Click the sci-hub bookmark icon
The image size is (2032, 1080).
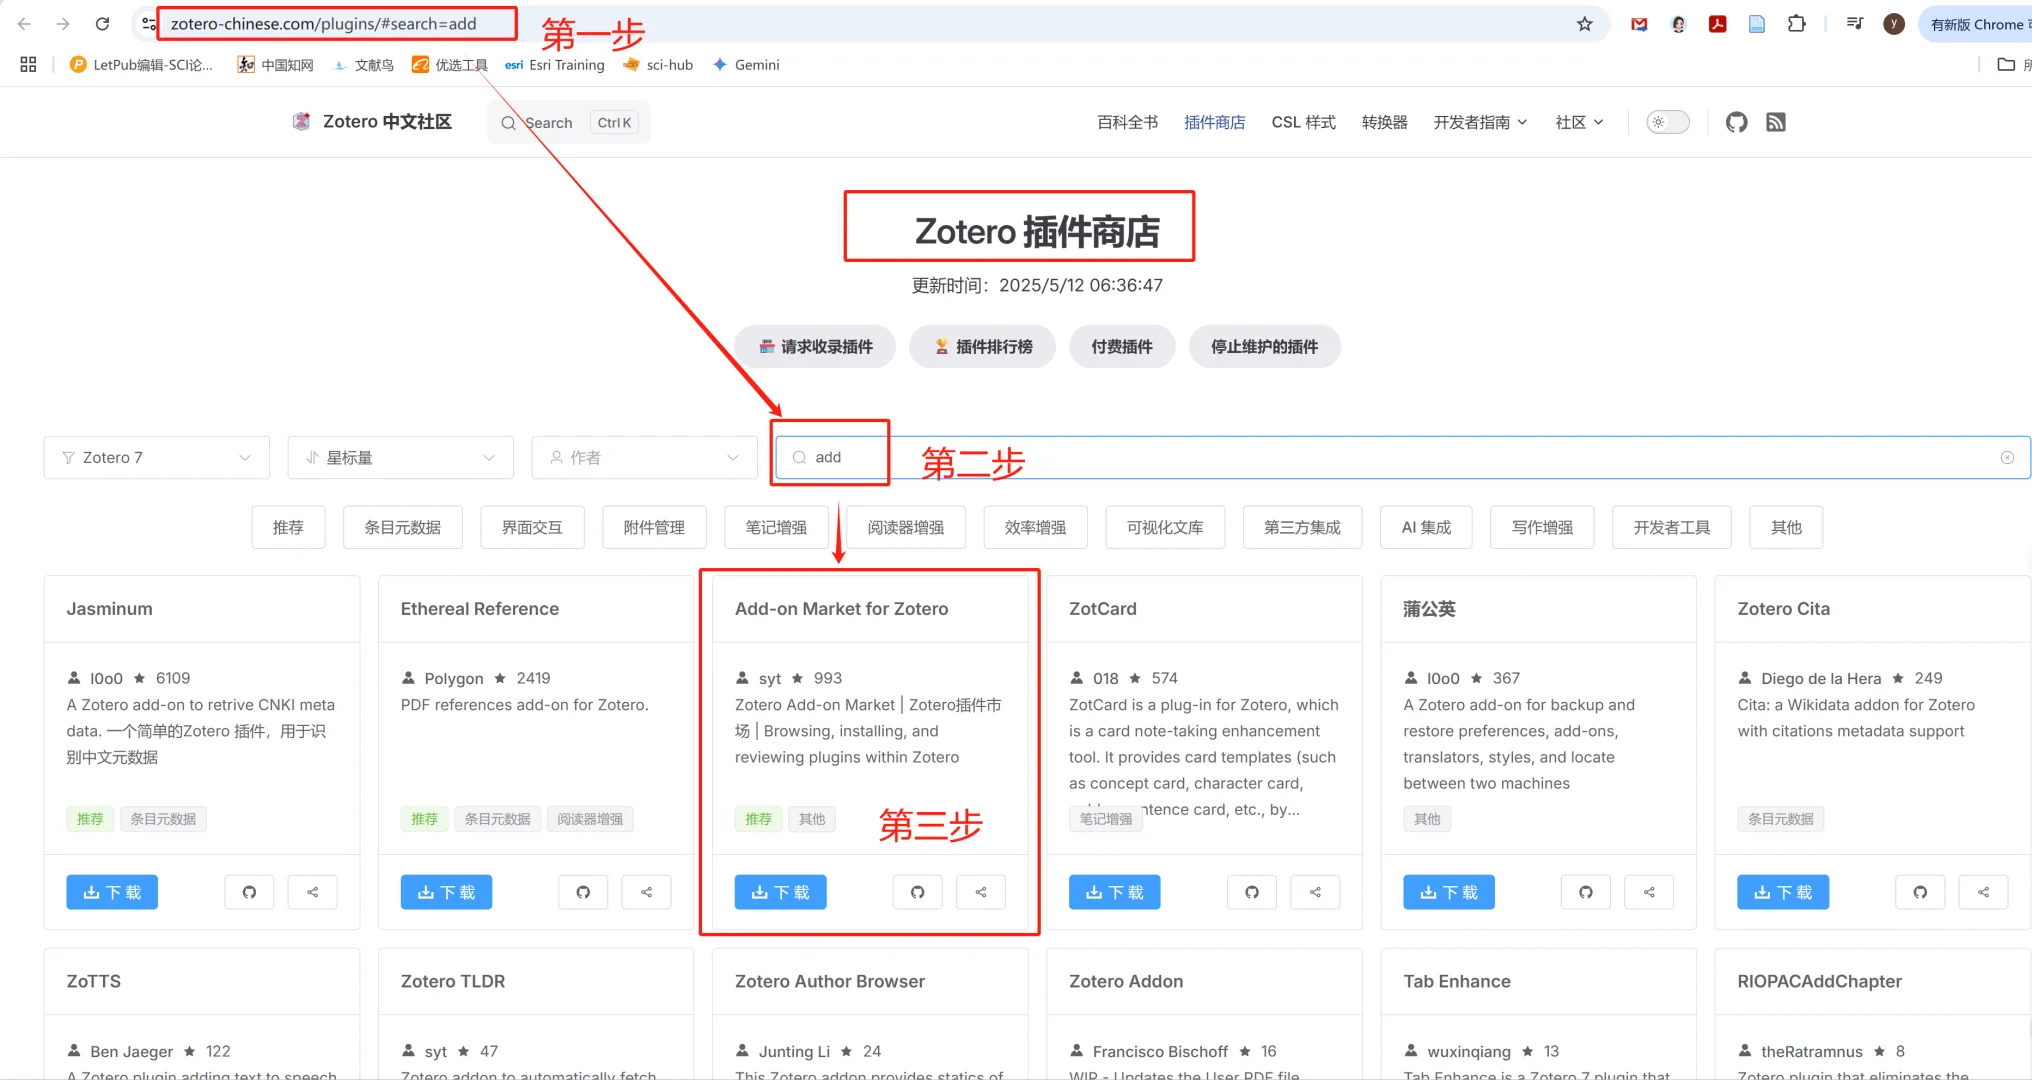[631, 64]
